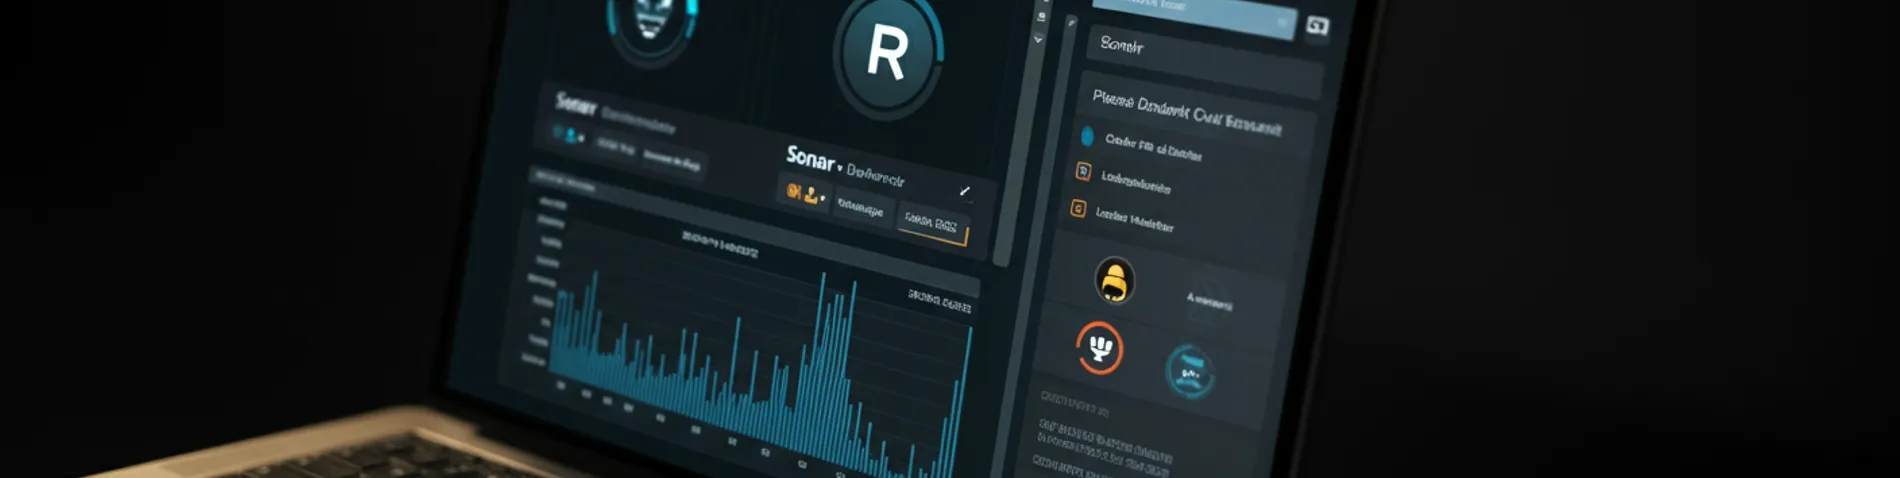Click the orange-ringed hand icon

pos(1099,348)
